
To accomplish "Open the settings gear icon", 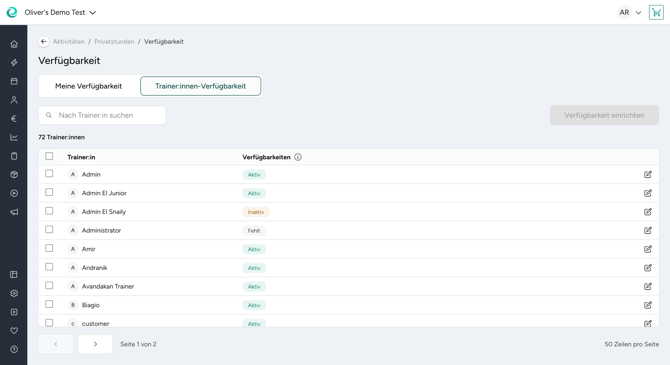I will pyautogui.click(x=14, y=293).
